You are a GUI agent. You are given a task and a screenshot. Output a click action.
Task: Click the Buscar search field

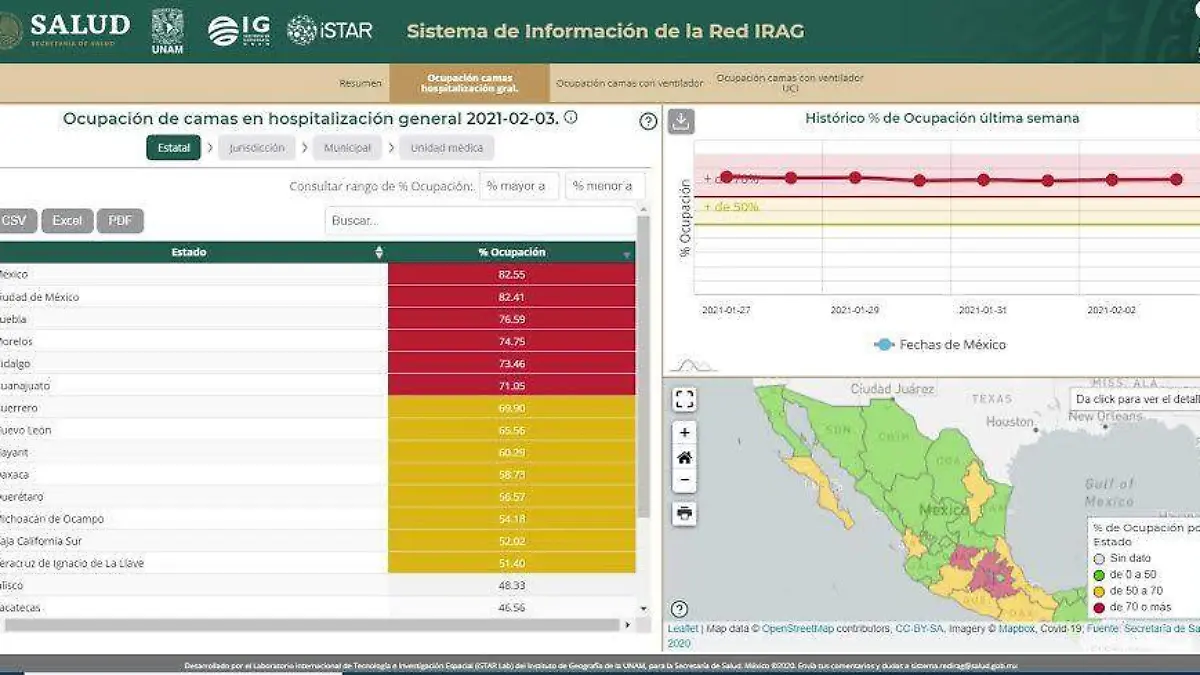point(480,221)
